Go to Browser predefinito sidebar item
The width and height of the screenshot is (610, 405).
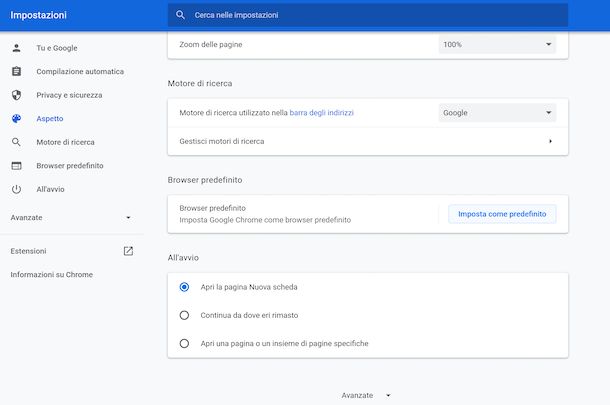tap(70, 166)
